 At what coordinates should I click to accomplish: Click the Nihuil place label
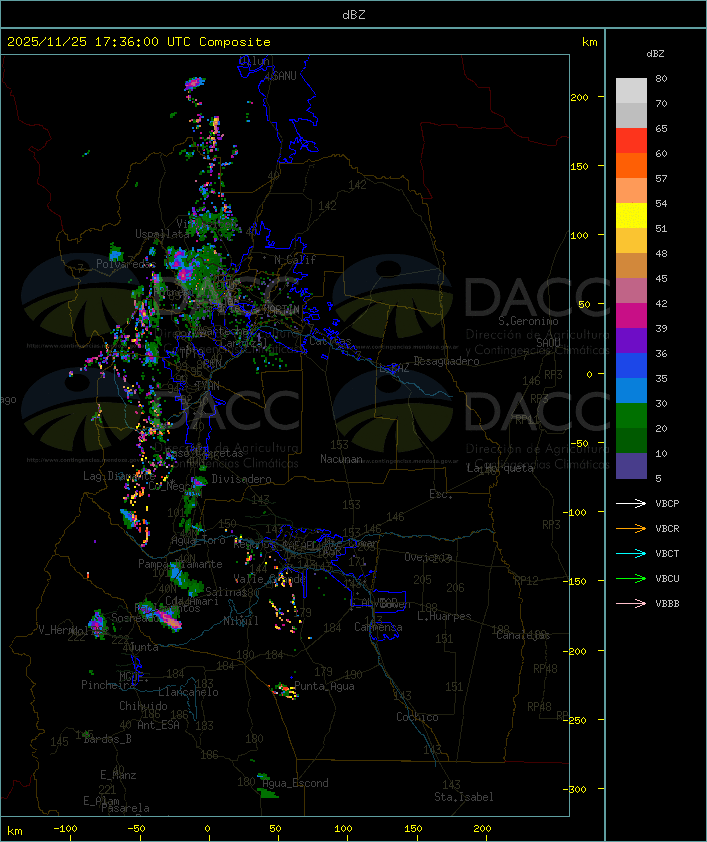(x=241, y=621)
